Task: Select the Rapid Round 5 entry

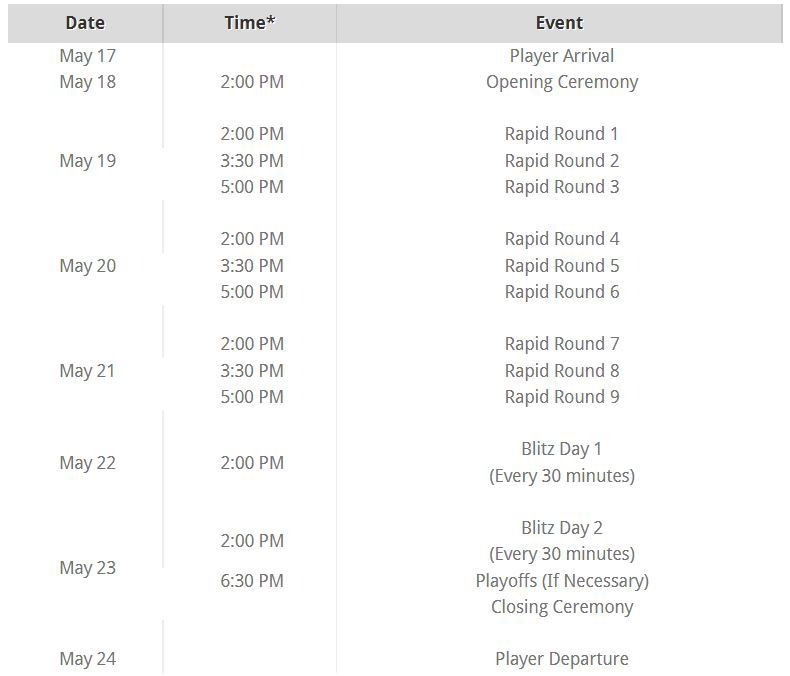Action: click(562, 266)
